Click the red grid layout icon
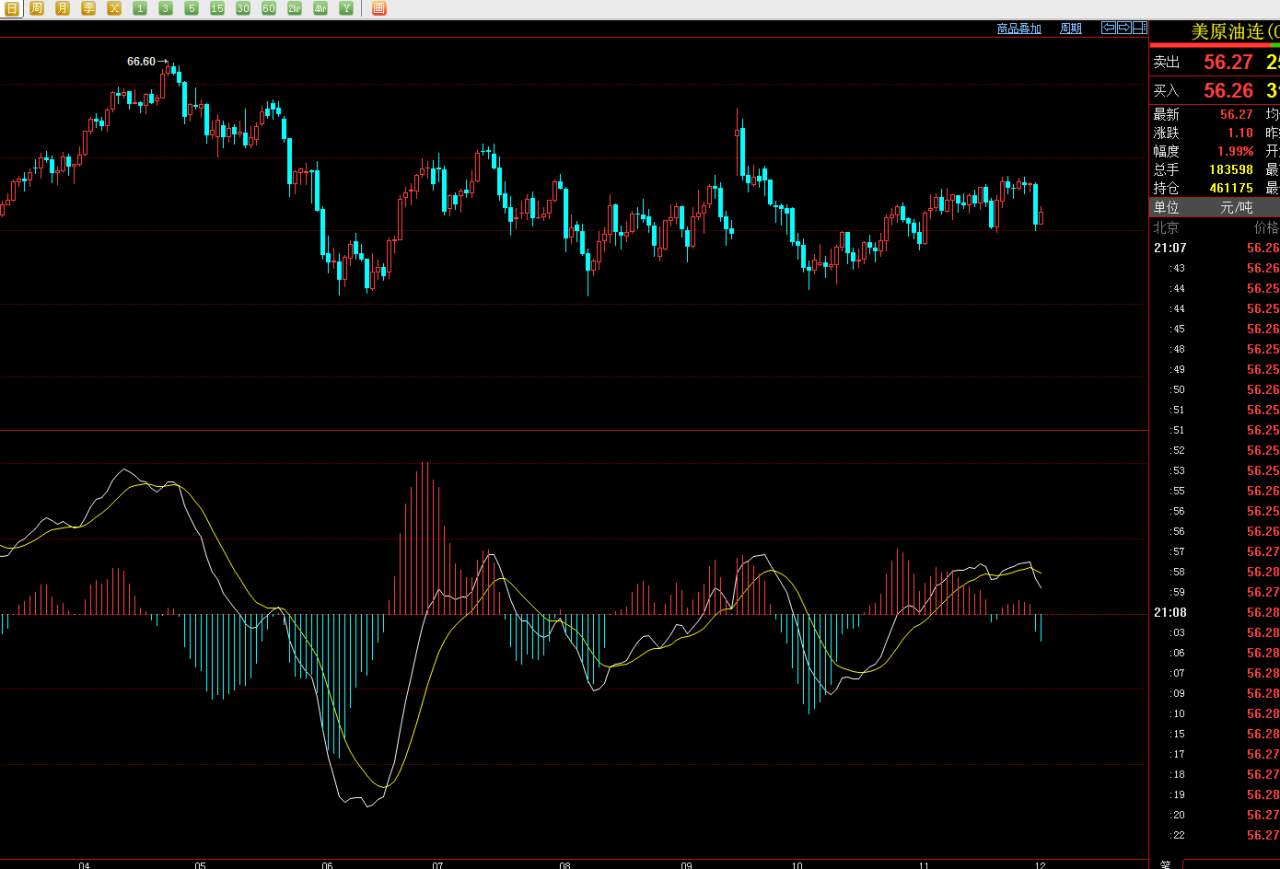Screen dimensions: 1280x869 click(379, 8)
